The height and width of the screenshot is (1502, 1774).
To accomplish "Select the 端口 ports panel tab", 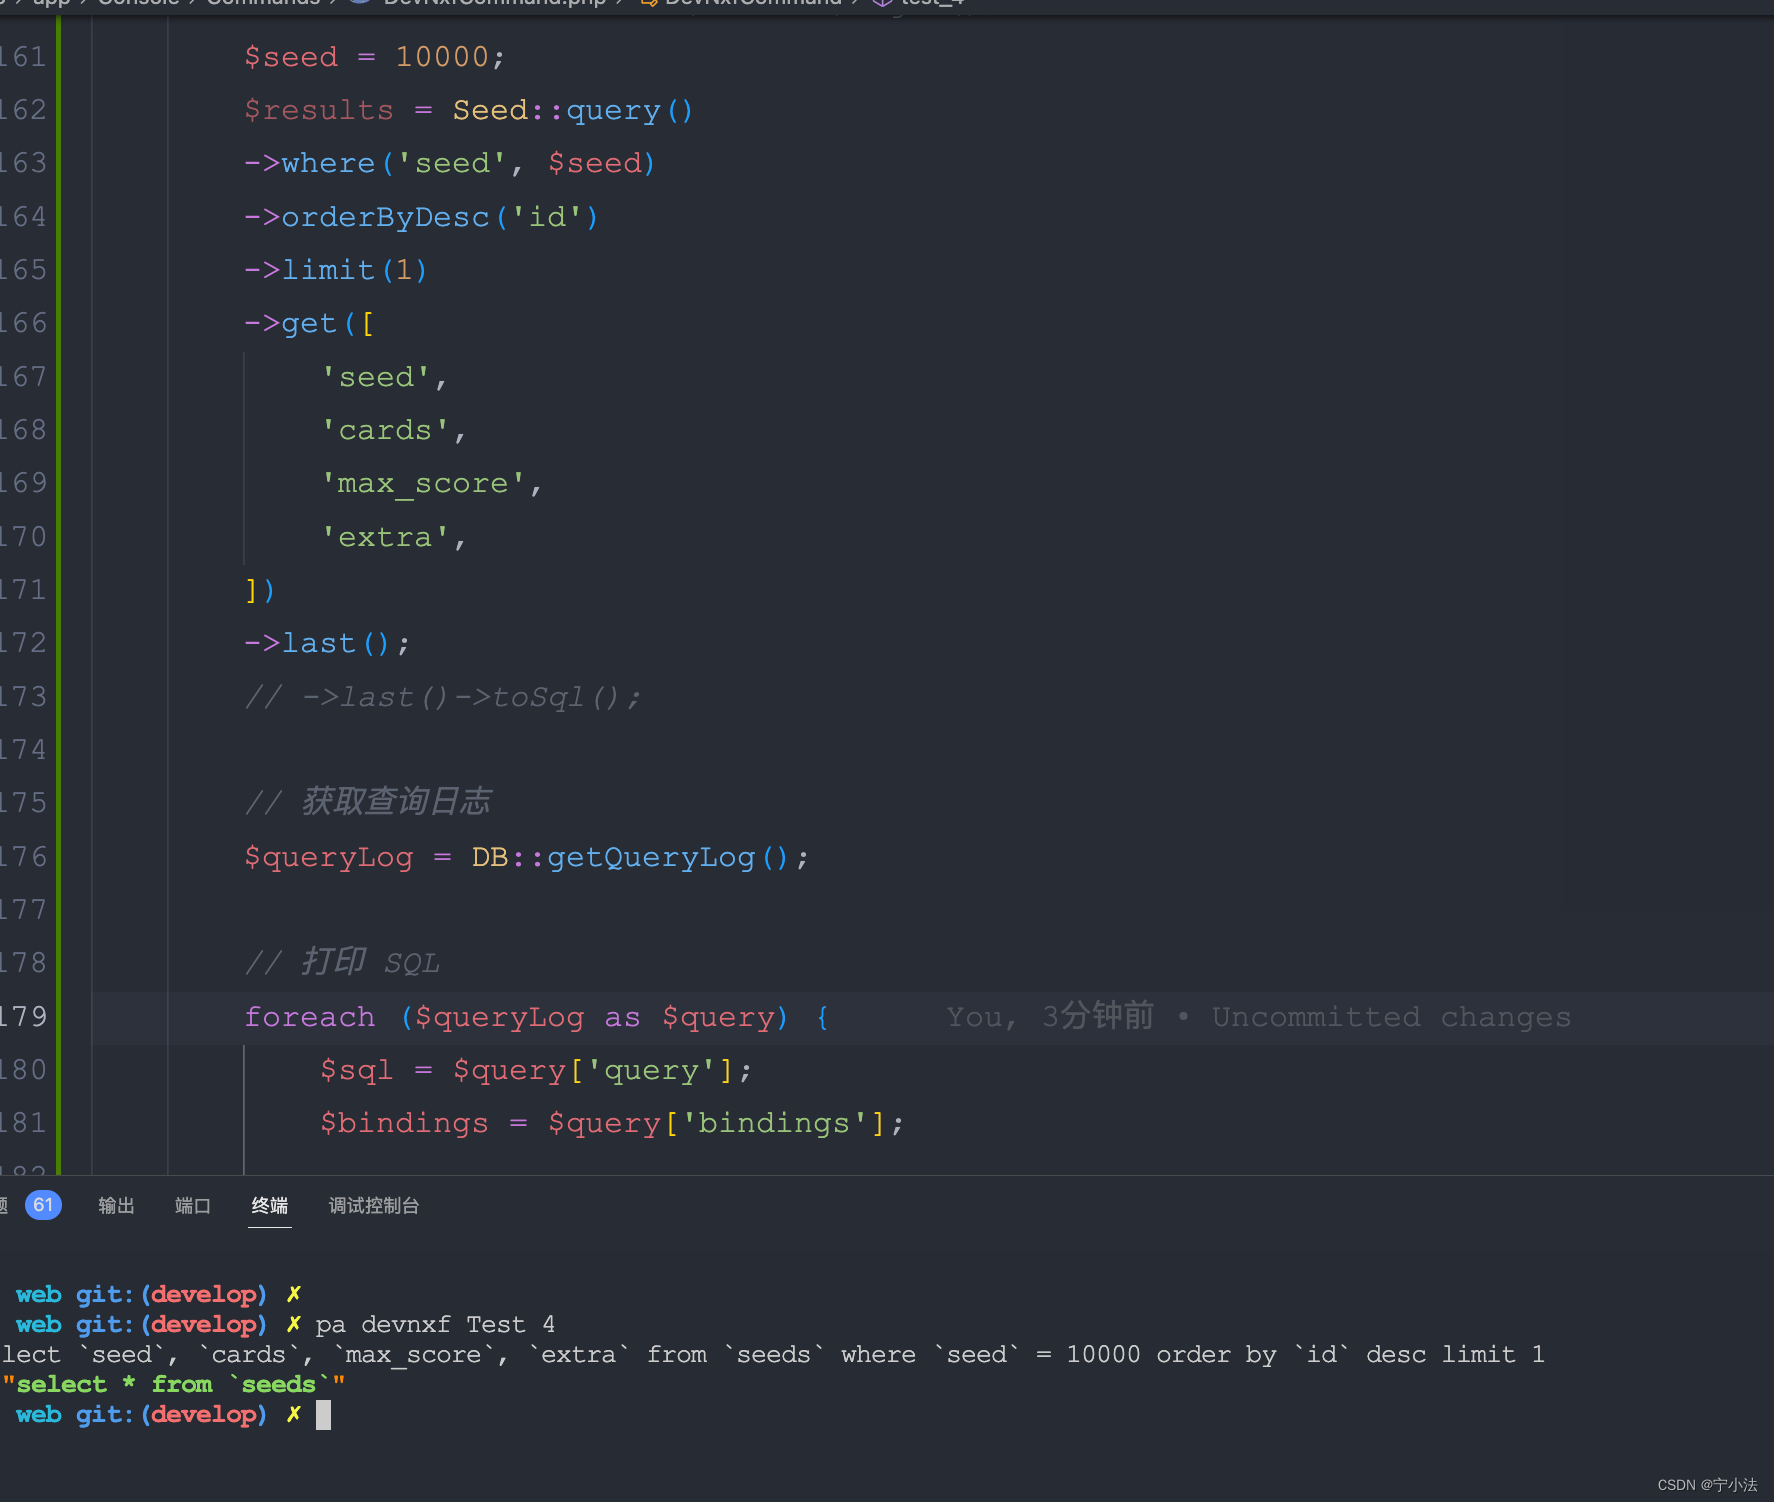I will tap(191, 1205).
